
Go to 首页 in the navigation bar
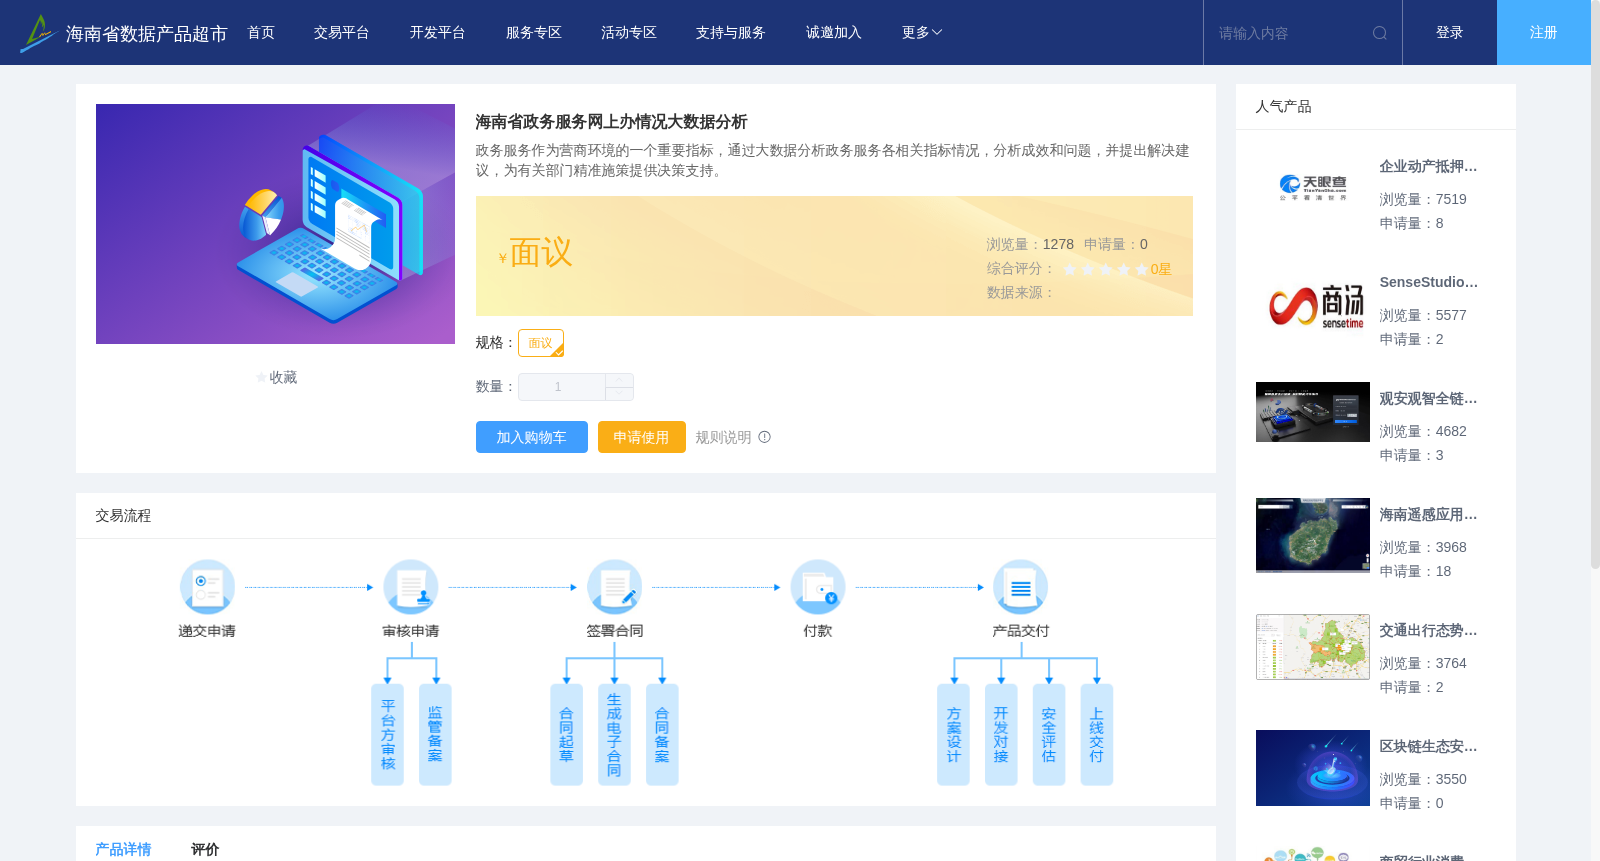(x=261, y=33)
